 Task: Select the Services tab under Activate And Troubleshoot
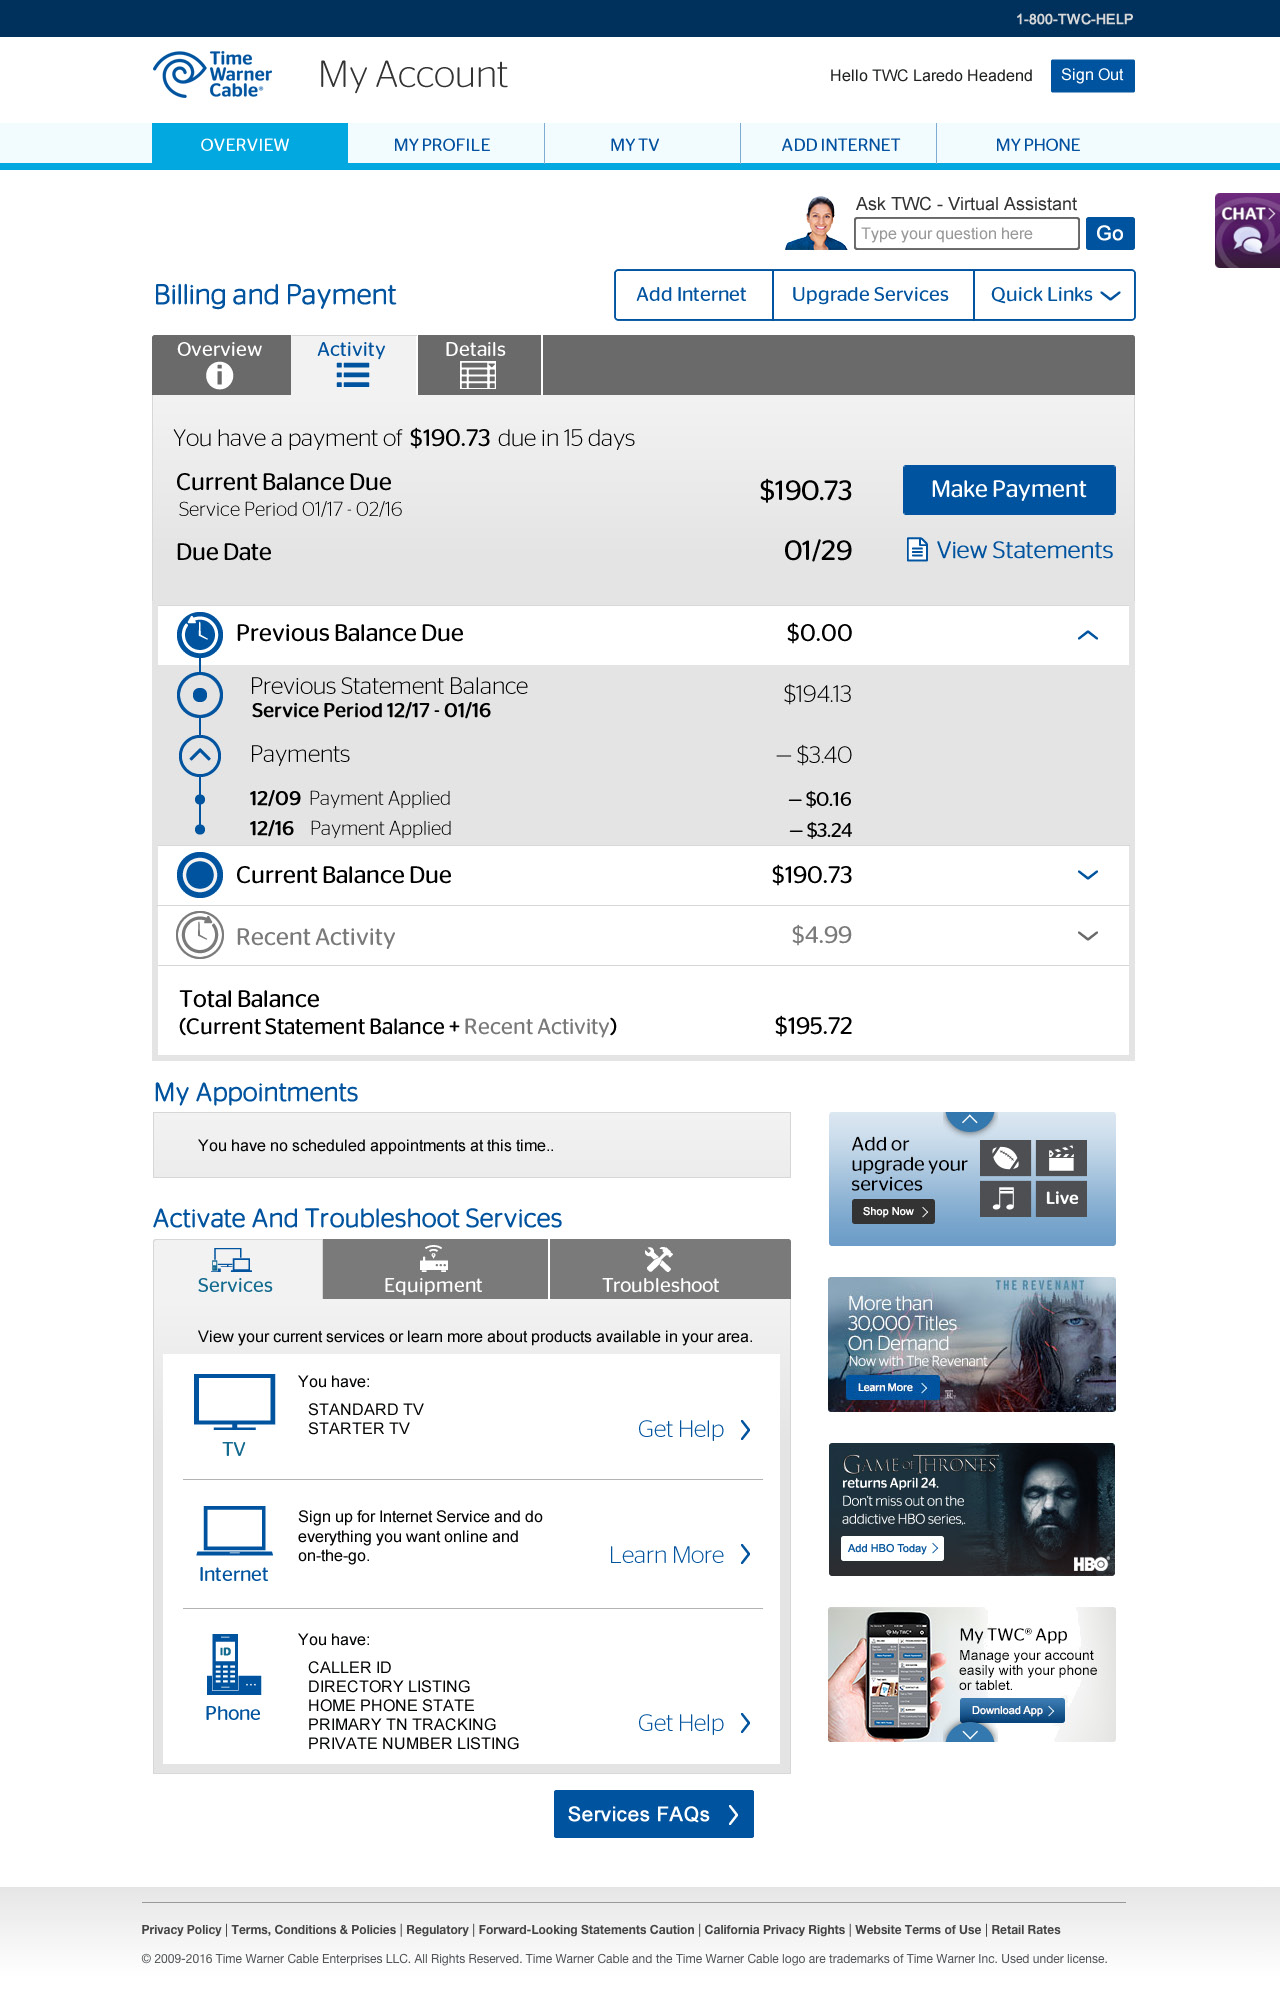click(237, 1270)
